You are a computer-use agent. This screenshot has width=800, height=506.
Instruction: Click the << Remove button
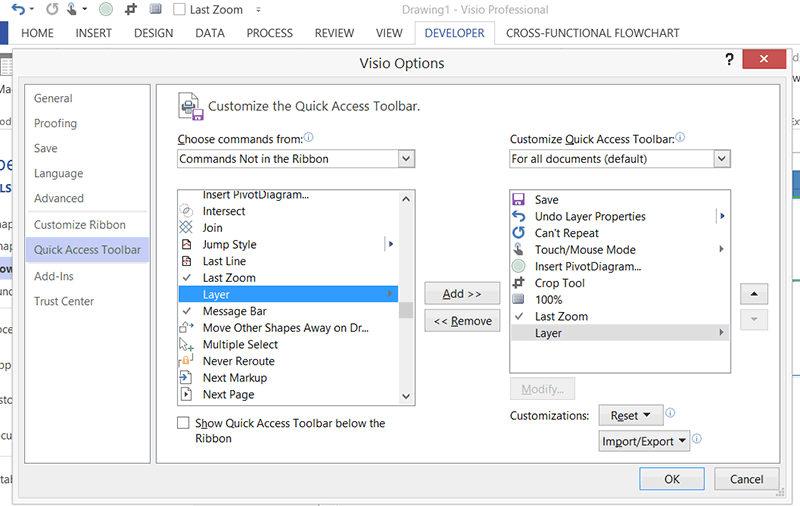click(462, 321)
